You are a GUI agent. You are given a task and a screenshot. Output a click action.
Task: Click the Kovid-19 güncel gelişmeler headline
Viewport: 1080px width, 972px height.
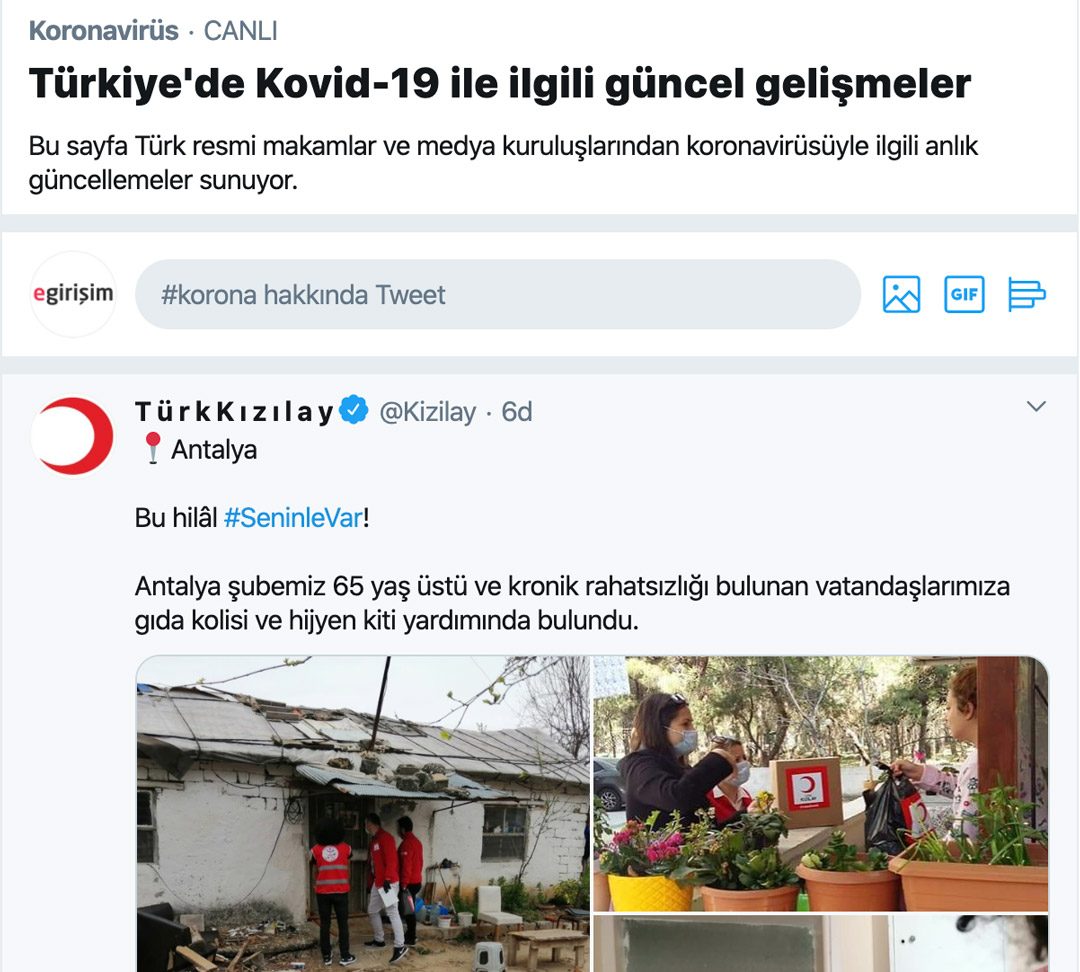500,84
